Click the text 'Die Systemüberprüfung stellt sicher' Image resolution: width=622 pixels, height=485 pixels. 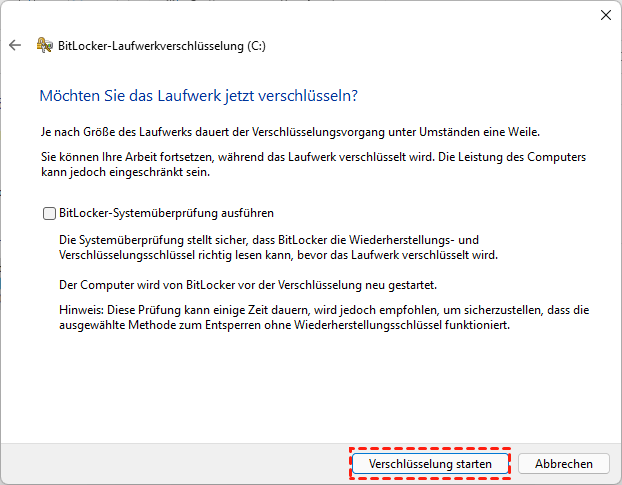[x=278, y=247]
